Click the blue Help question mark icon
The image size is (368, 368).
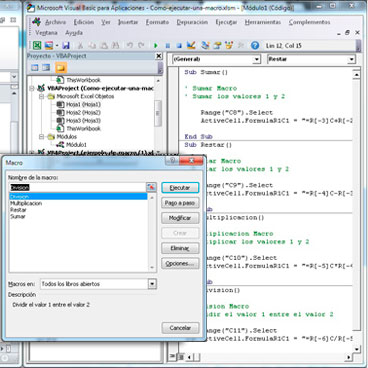click(x=255, y=45)
